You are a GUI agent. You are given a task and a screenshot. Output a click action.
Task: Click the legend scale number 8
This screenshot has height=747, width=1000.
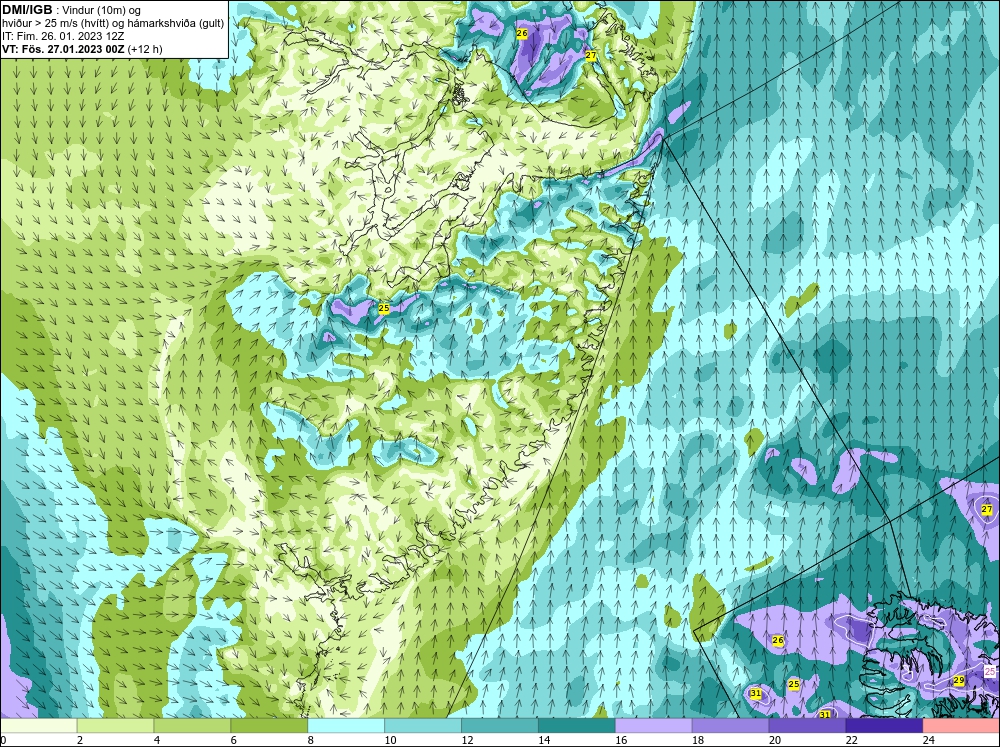pyautogui.click(x=311, y=740)
